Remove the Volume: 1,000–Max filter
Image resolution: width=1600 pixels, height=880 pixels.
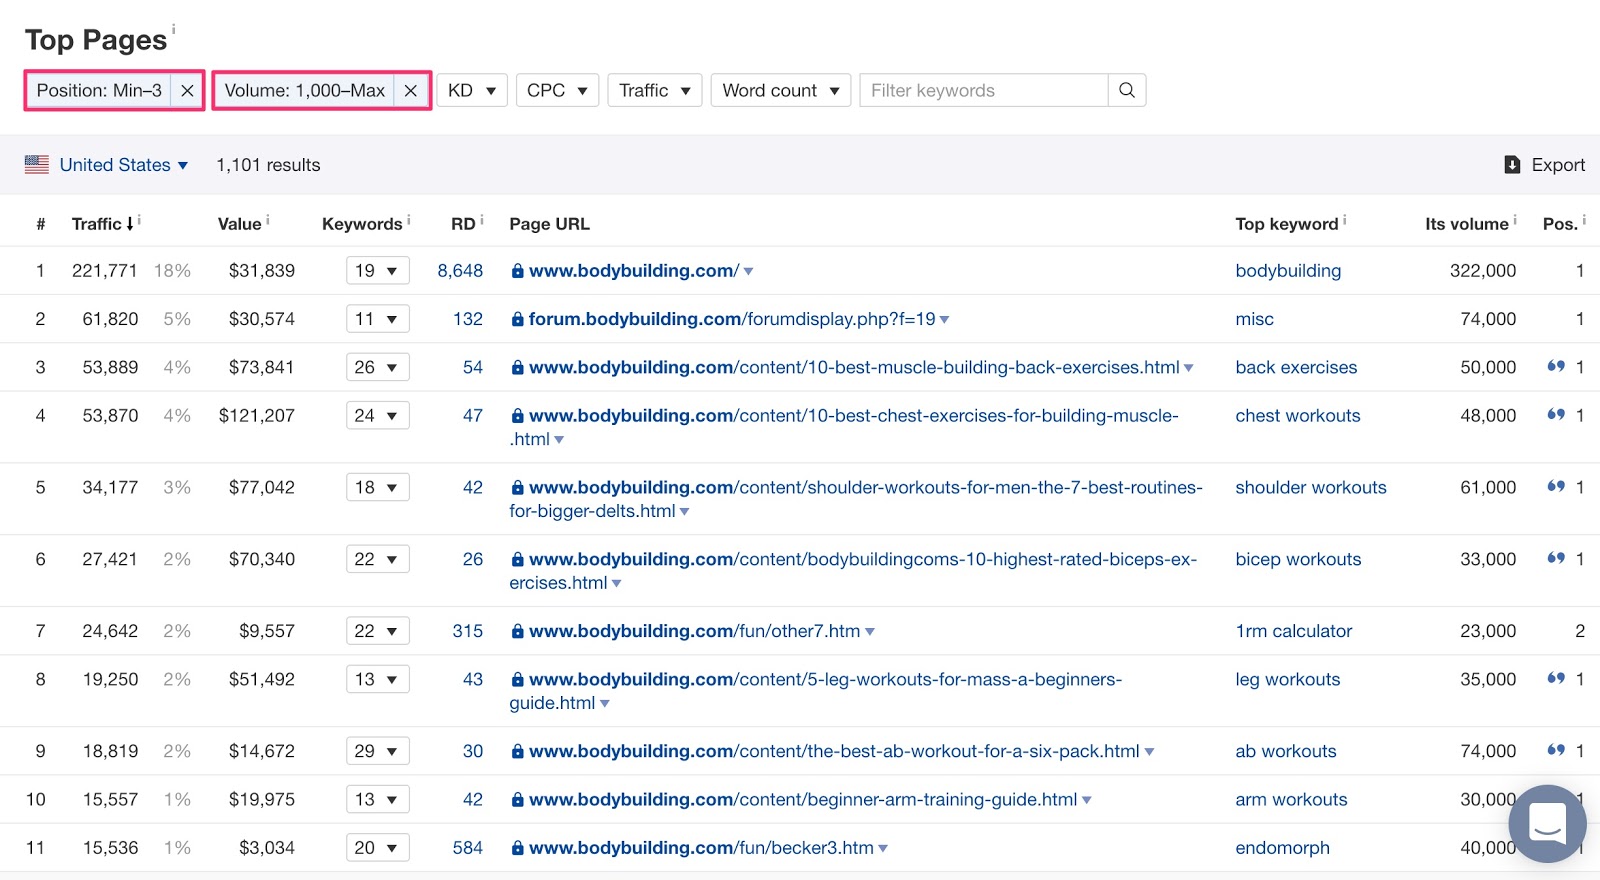pos(410,91)
